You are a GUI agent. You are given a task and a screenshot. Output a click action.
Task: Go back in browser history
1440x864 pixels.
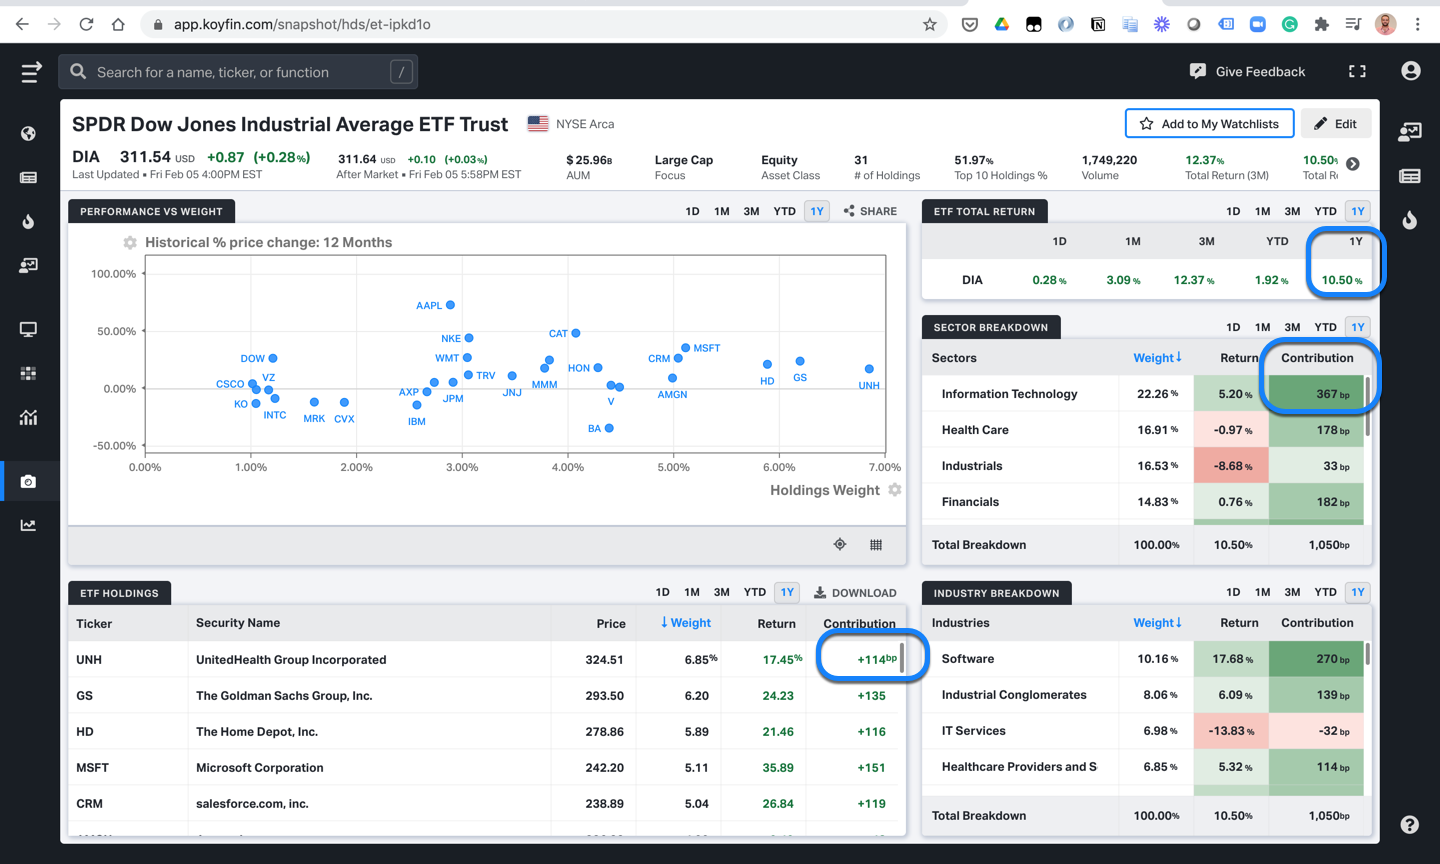click(x=22, y=24)
